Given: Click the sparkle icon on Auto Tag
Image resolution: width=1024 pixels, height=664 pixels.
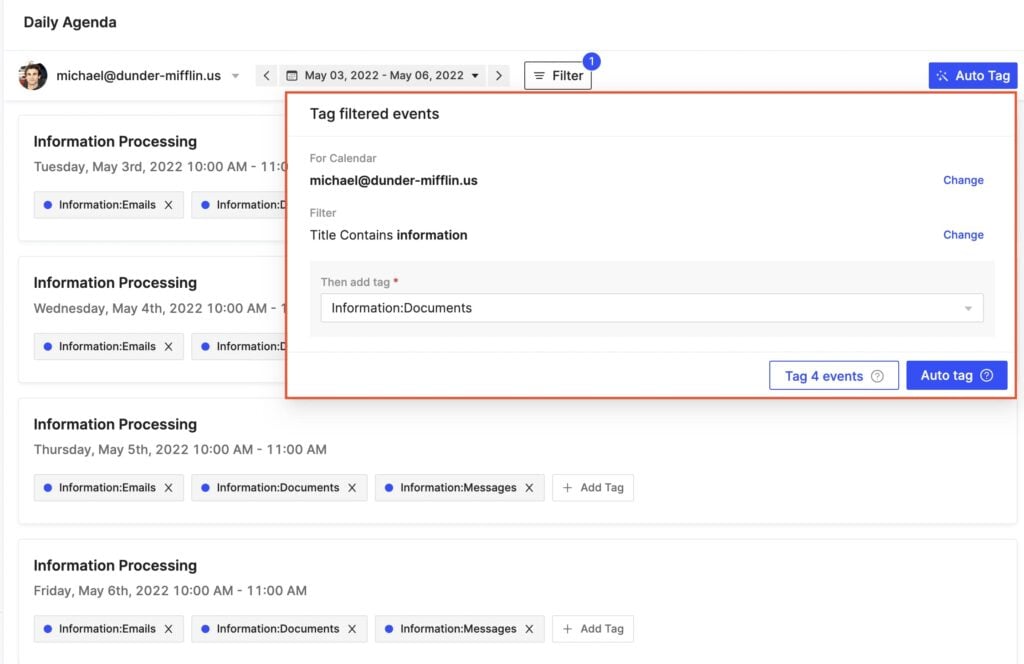Looking at the screenshot, I should point(942,76).
